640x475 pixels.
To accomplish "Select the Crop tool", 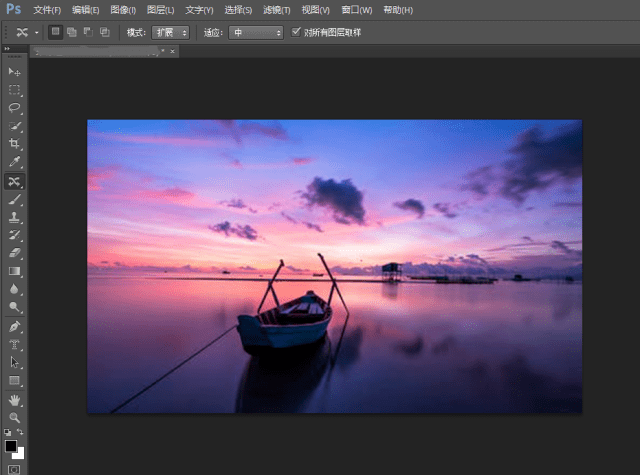I will (14, 144).
